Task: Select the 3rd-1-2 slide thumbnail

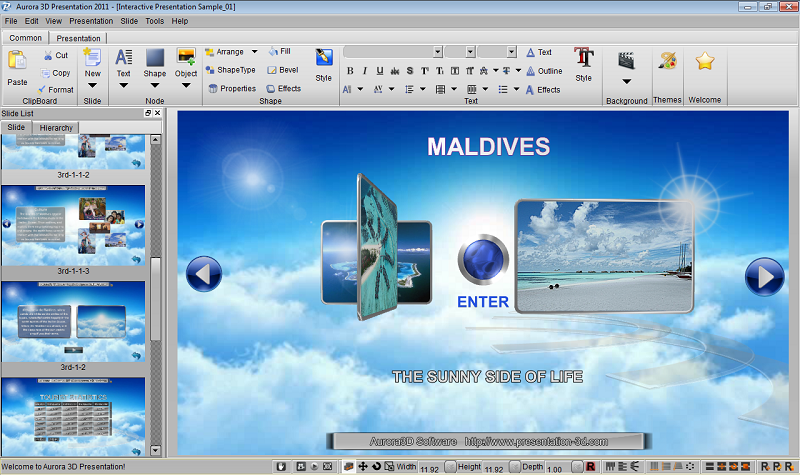Action: point(73,321)
